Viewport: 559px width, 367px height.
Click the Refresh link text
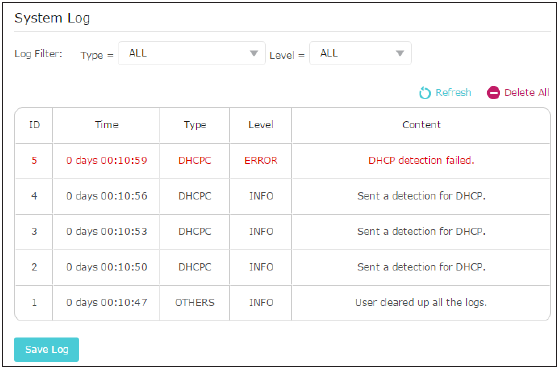click(x=453, y=93)
